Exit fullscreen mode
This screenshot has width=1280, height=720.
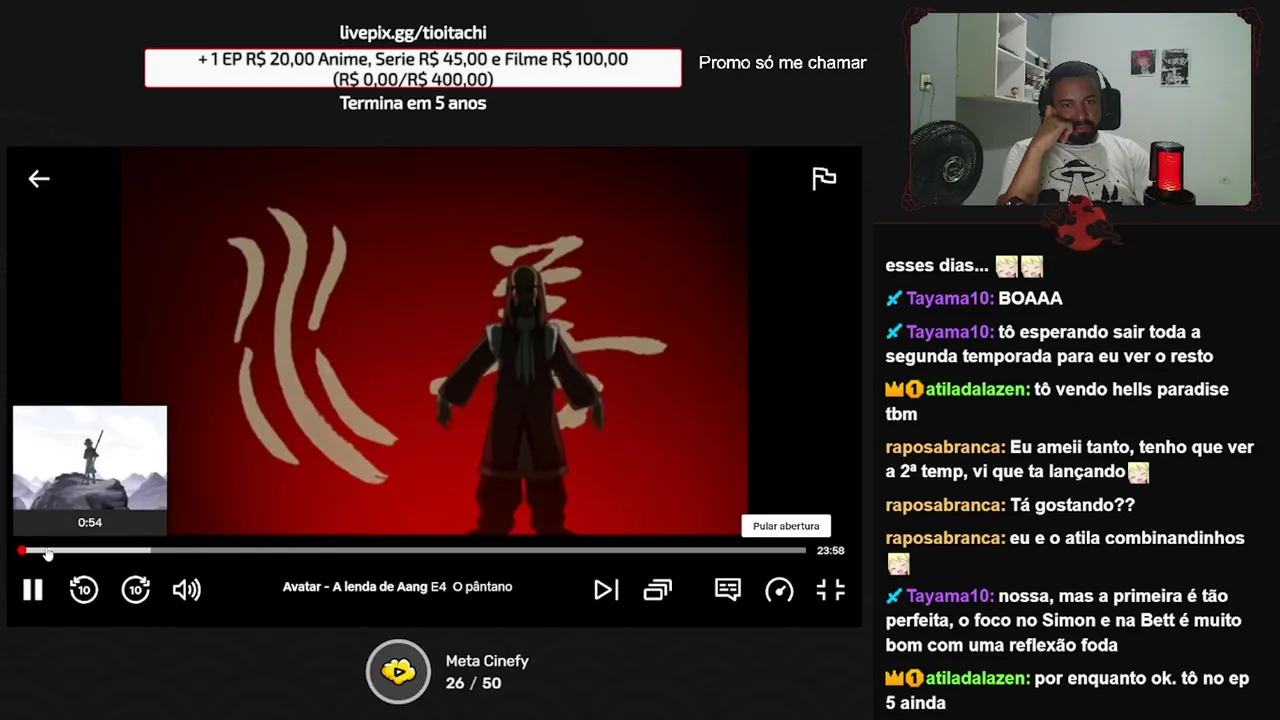831,590
